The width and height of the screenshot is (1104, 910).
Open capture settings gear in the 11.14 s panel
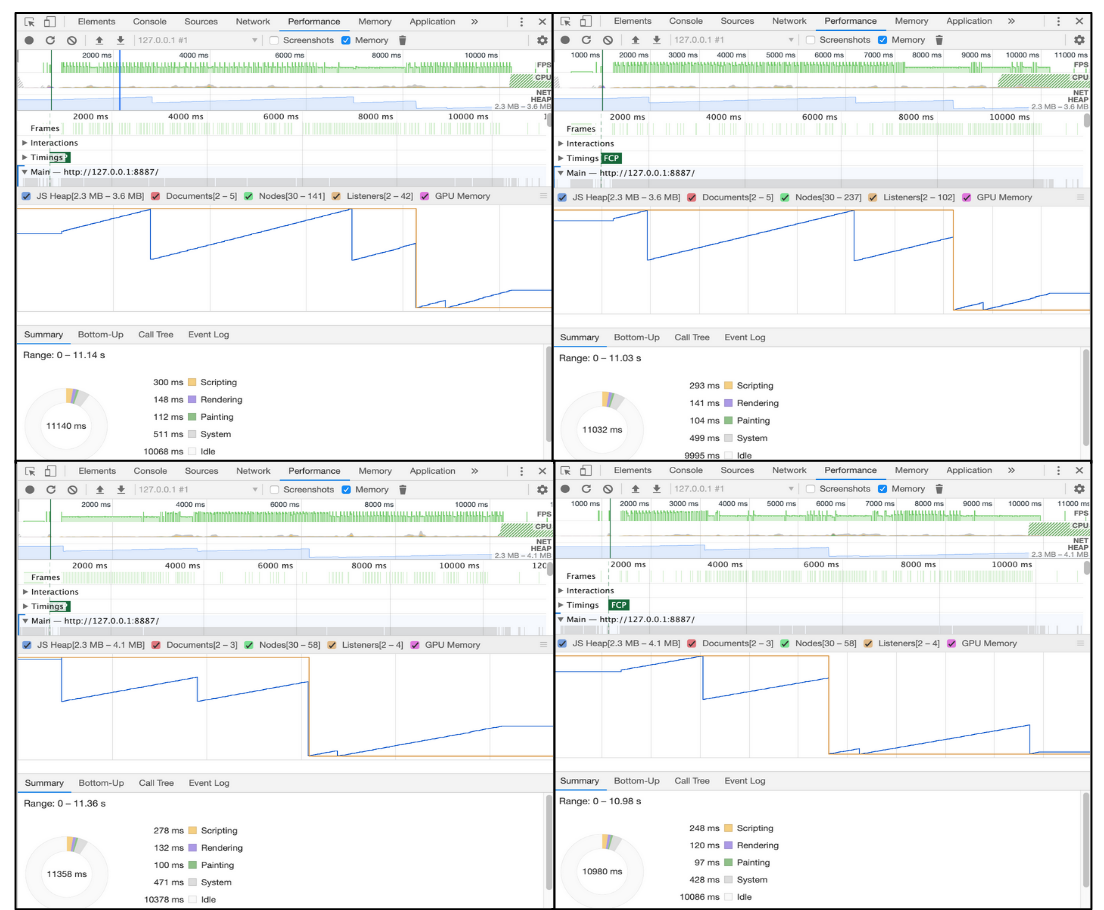click(x=541, y=40)
